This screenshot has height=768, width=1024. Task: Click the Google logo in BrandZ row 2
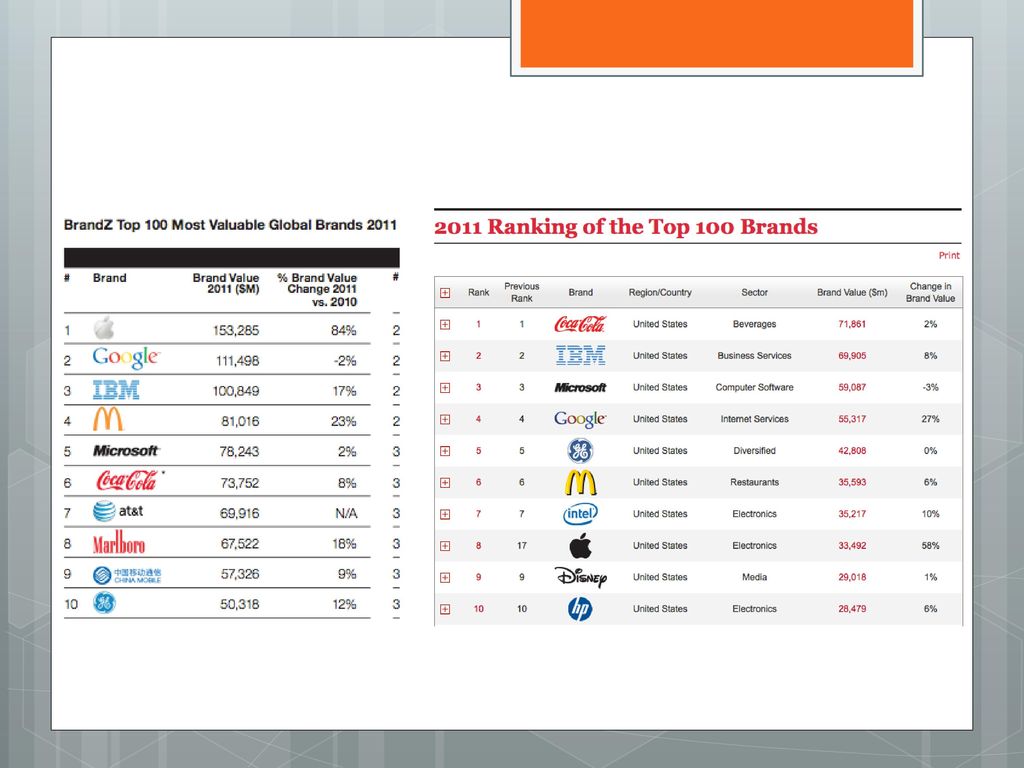coord(125,358)
